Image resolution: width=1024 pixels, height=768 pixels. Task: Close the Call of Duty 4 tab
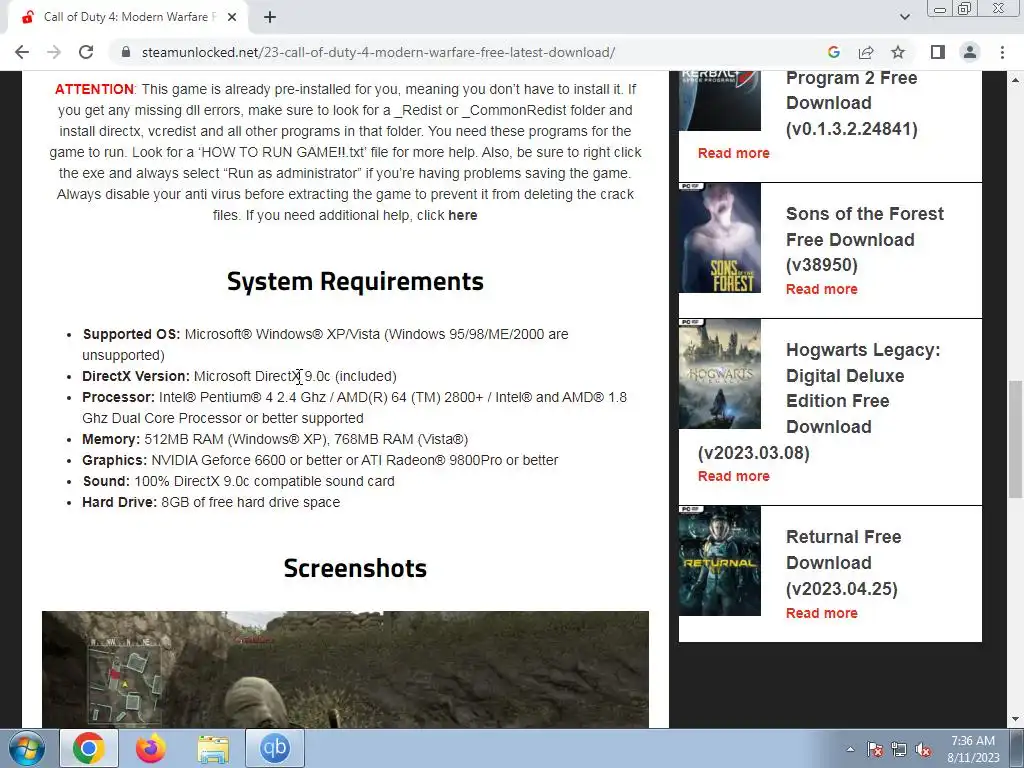click(x=232, y=18)
